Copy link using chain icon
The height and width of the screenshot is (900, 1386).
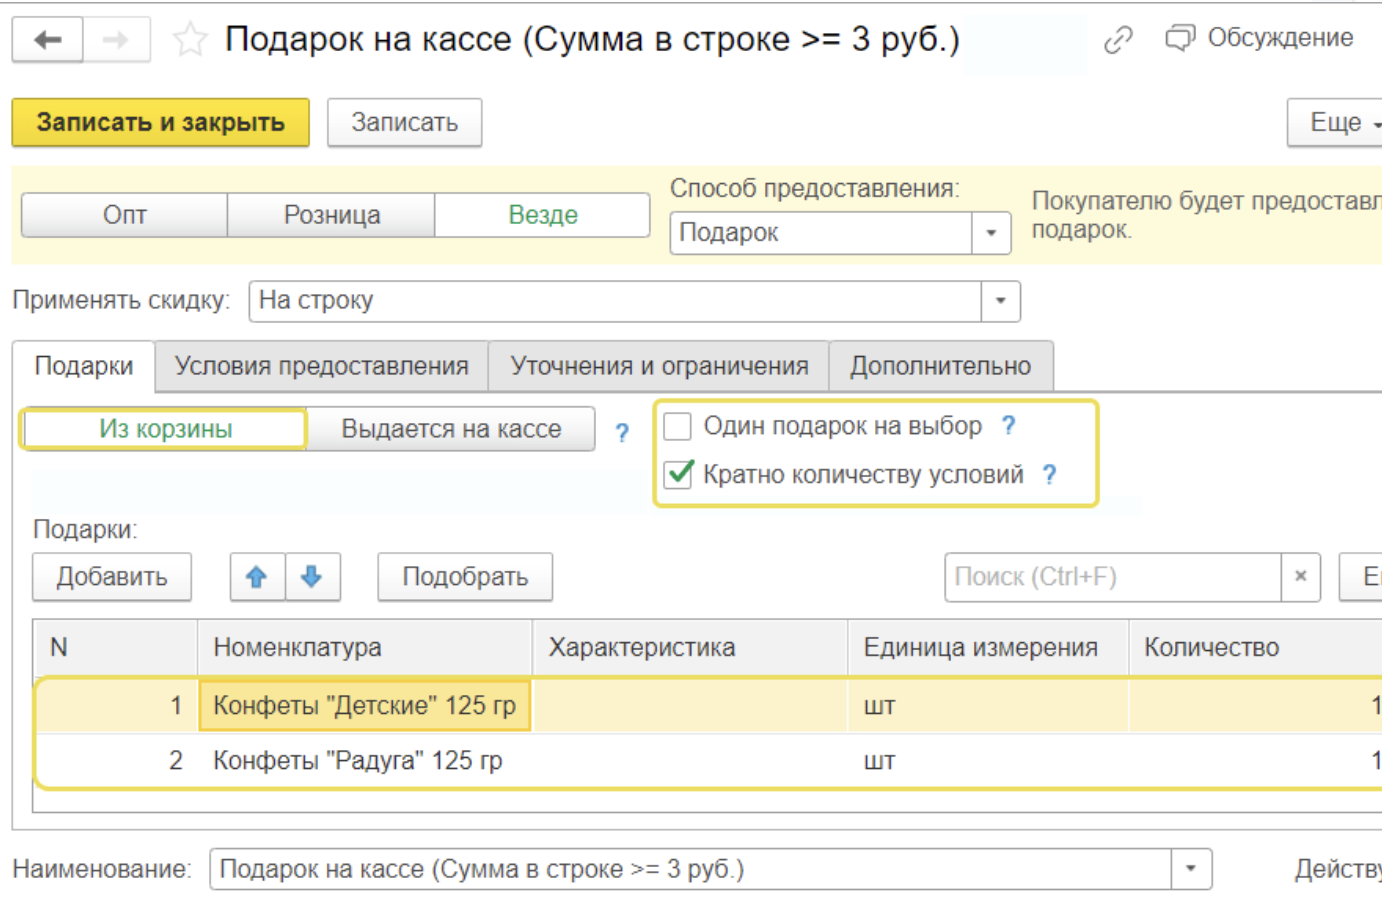coord(1118,40)
